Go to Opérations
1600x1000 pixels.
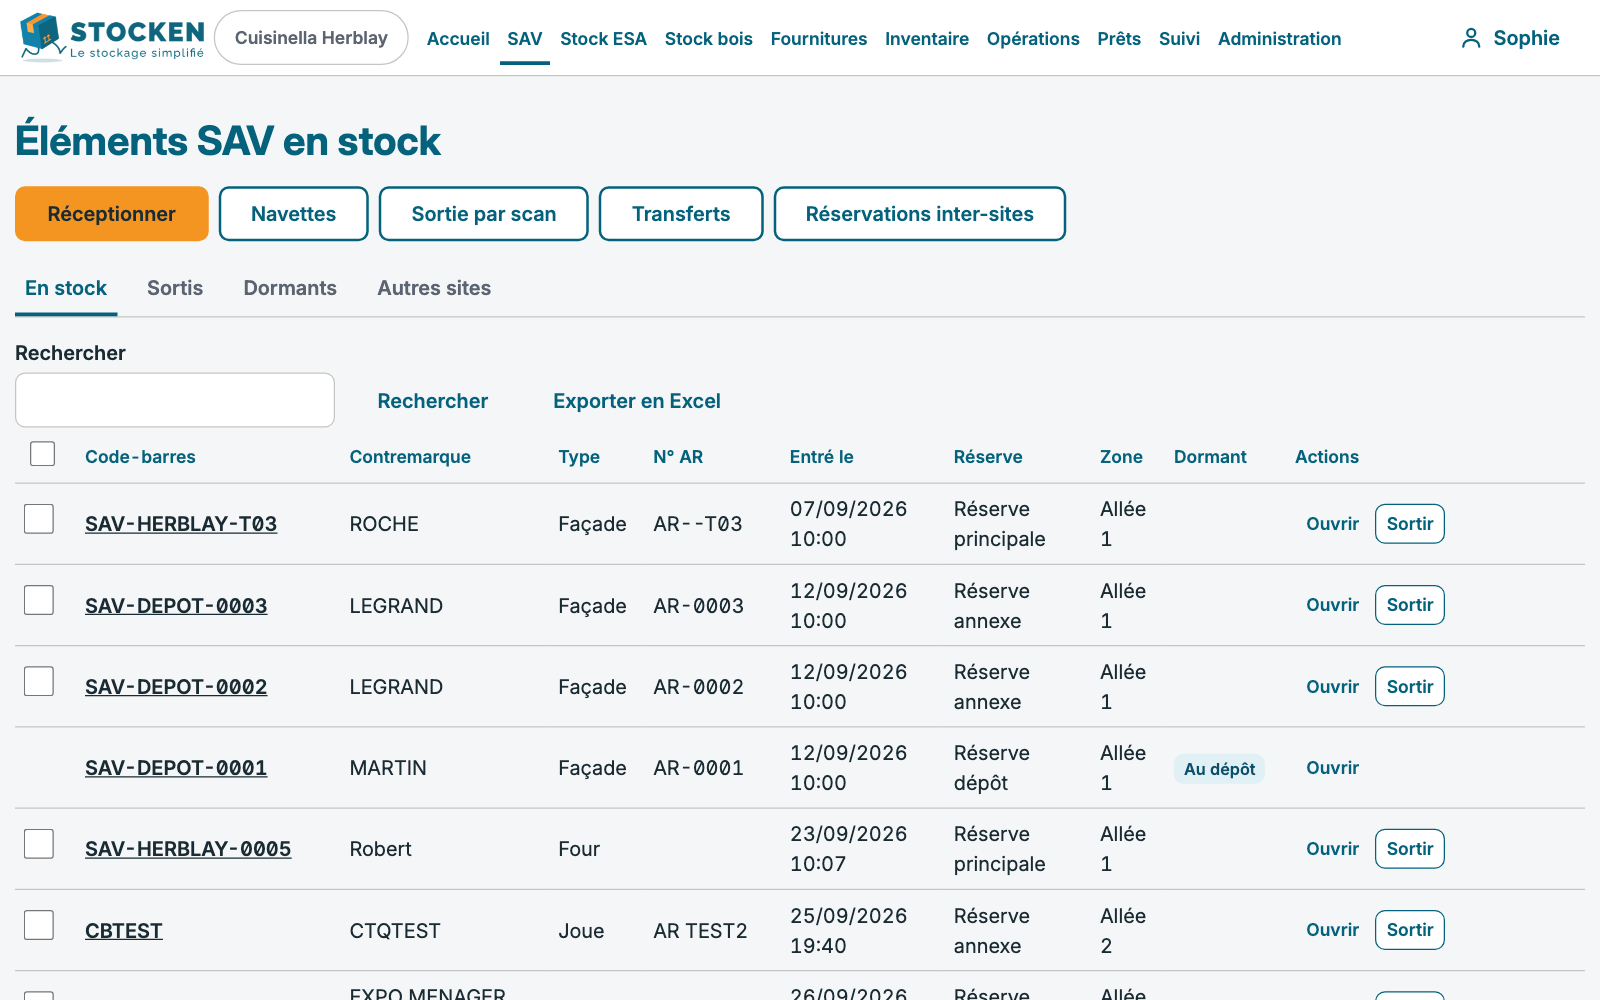(1033, 39)
